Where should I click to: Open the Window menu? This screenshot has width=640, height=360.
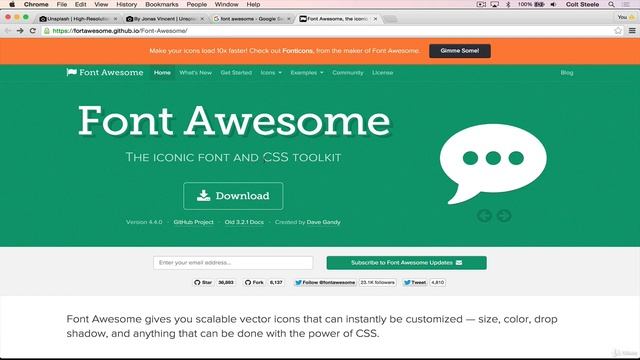coord(227,4)
